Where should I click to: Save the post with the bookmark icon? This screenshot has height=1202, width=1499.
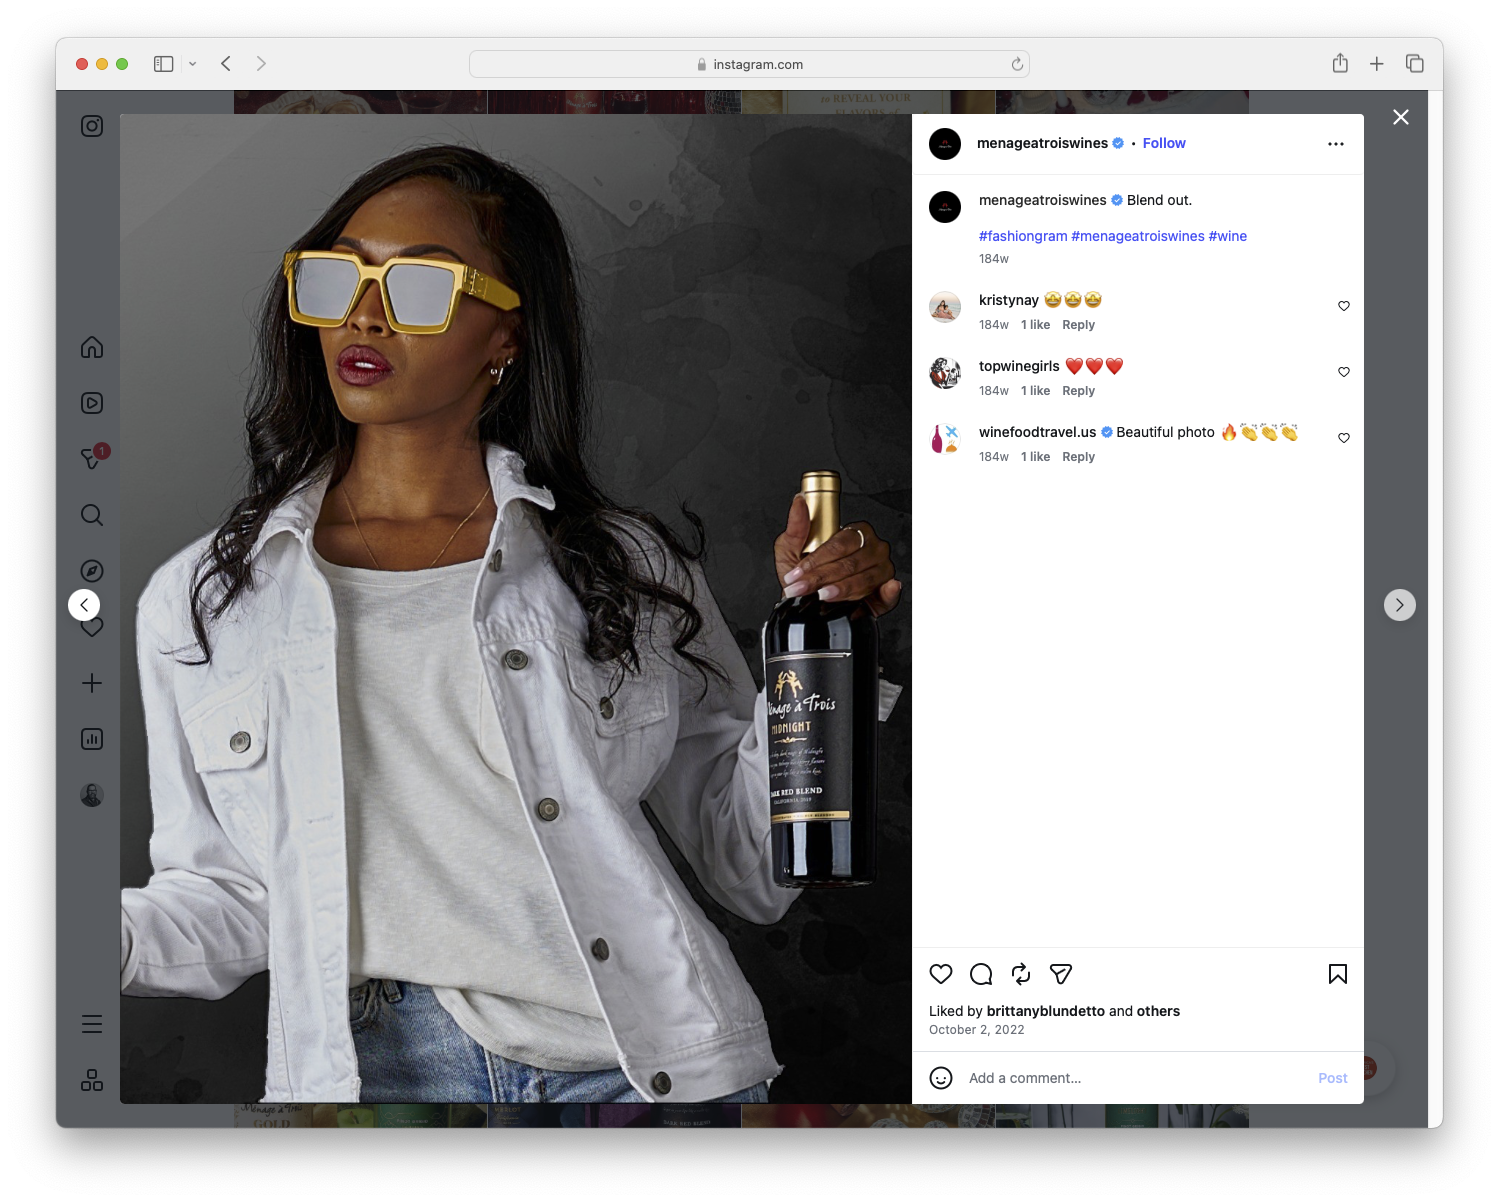pyautogui.click(x=1337, y=974)
